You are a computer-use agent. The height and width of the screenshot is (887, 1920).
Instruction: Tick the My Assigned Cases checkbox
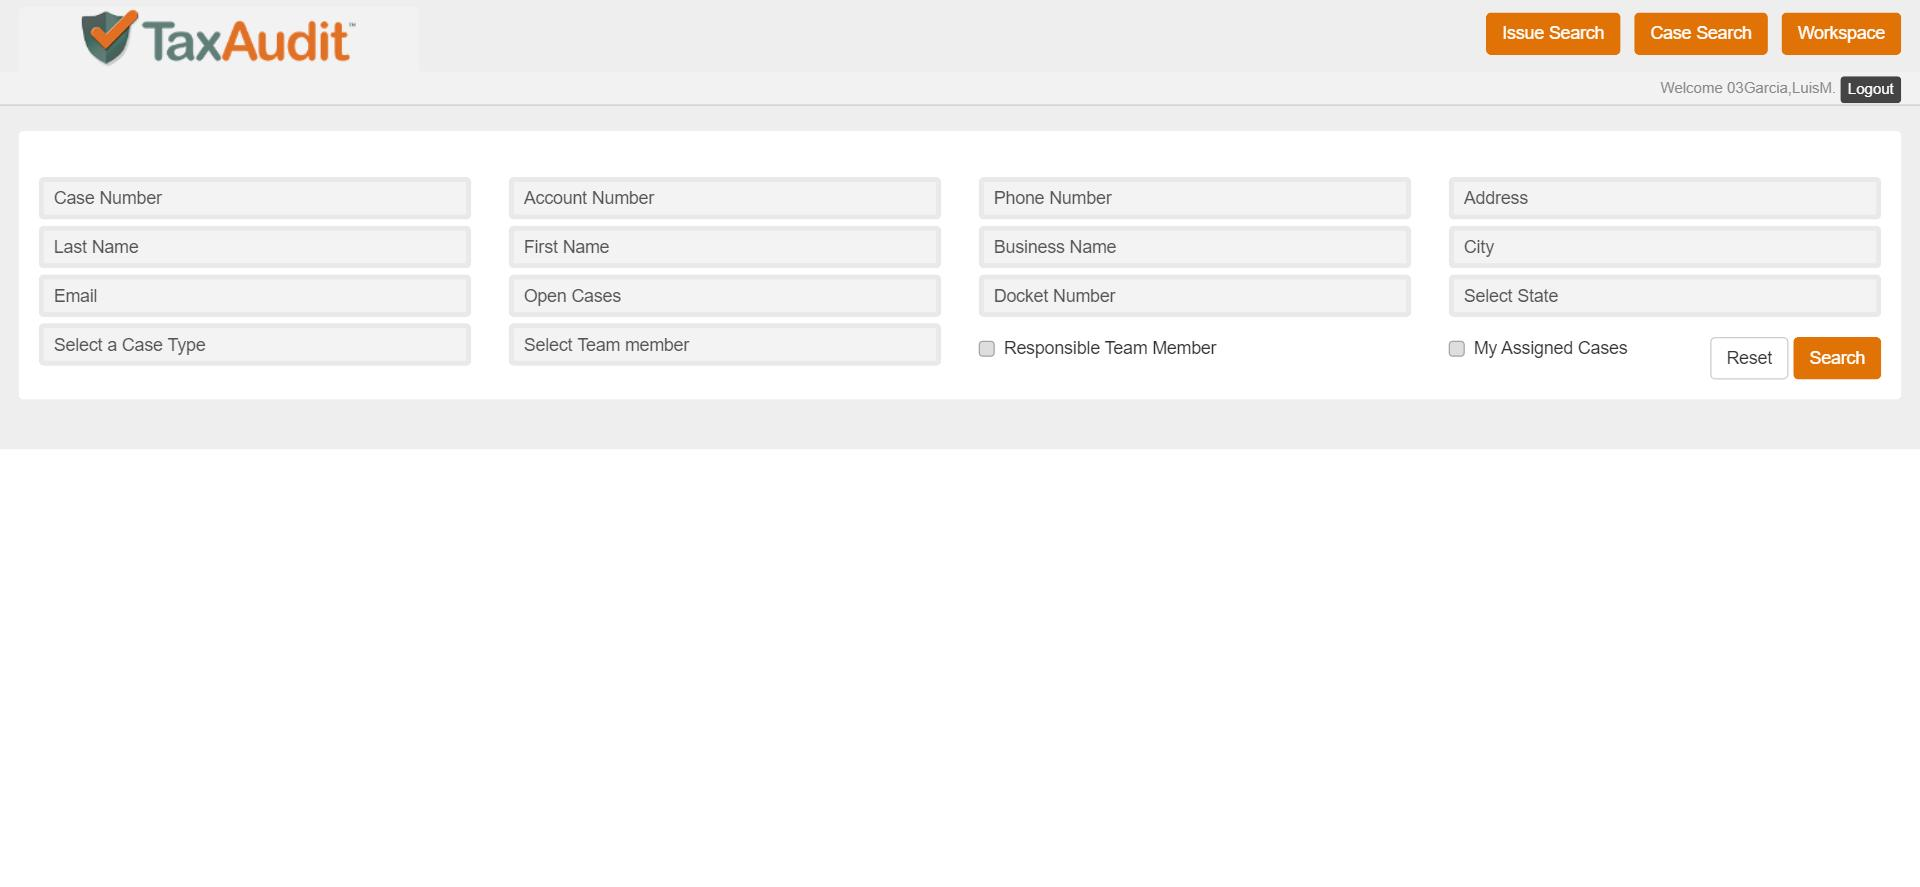click(1457, 349)
